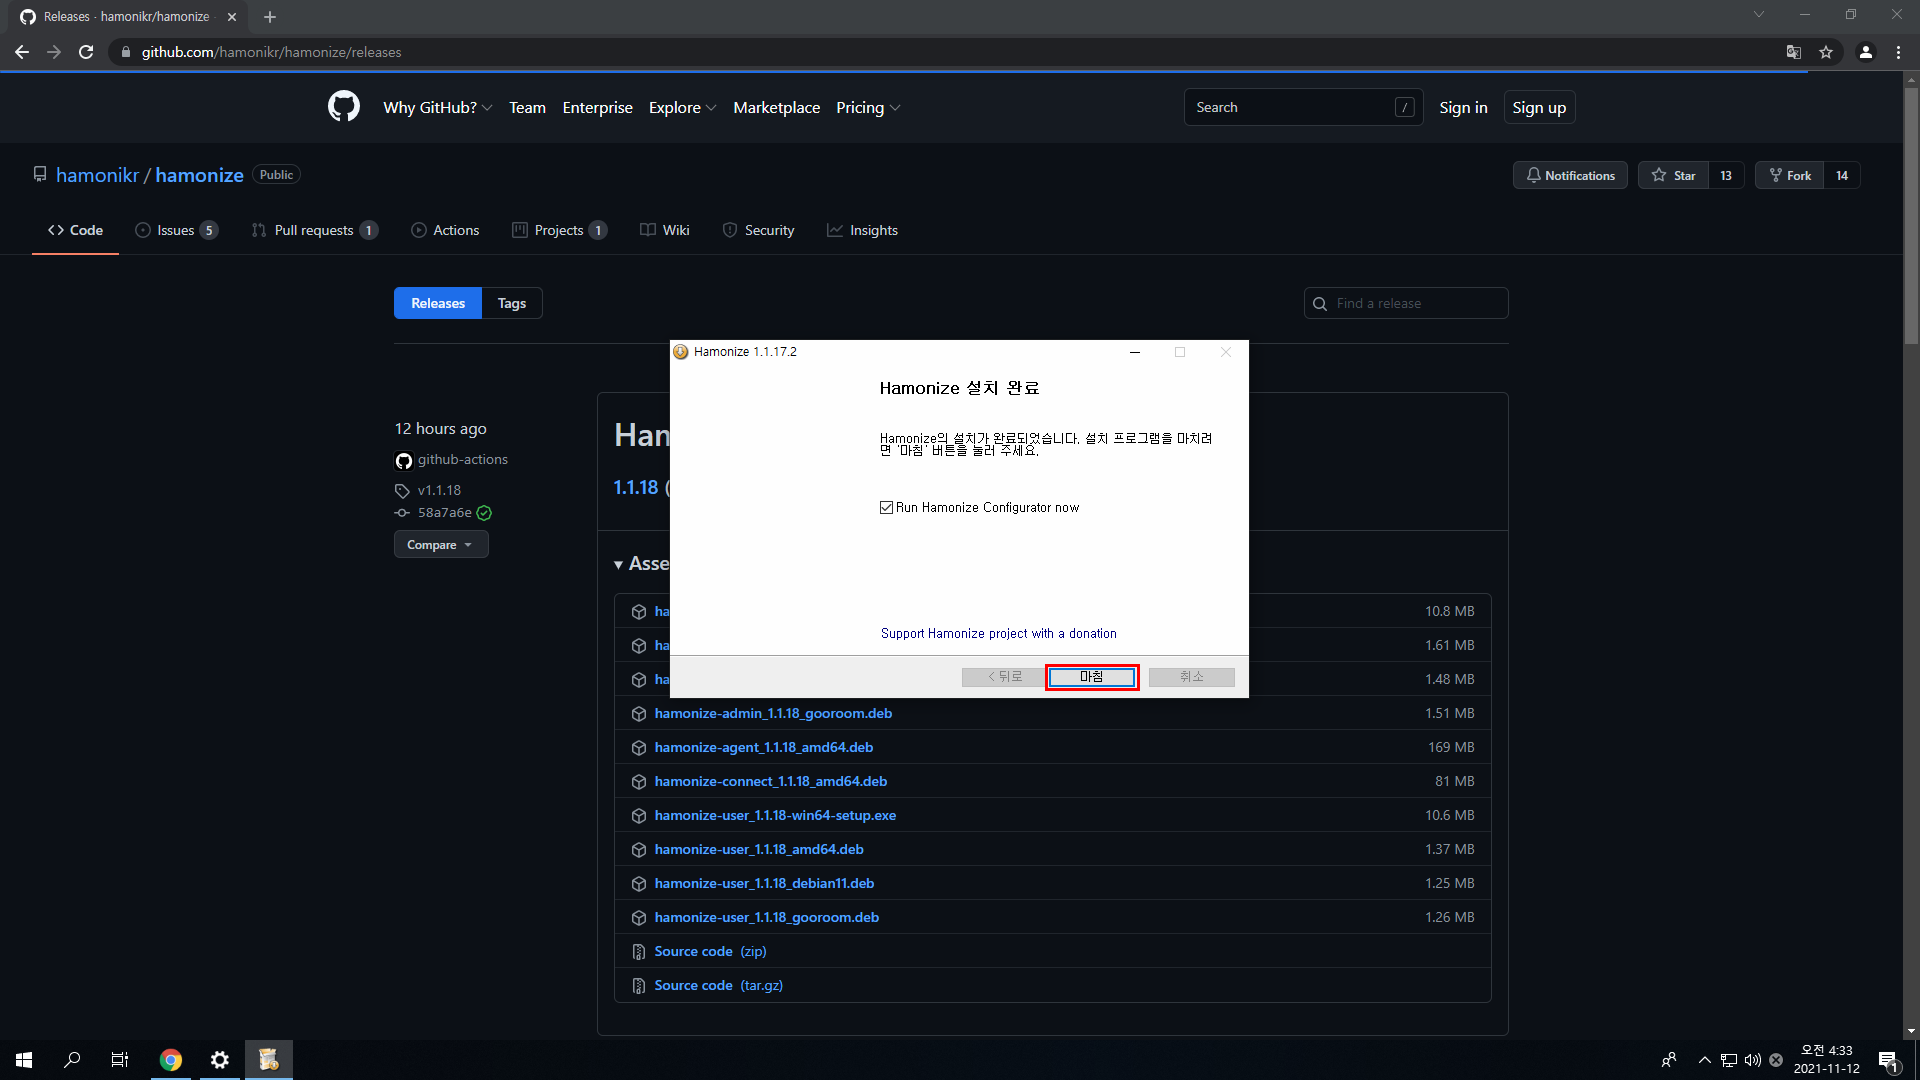Switch to the Code tab

pyautogui.click(x=75, y=230)
